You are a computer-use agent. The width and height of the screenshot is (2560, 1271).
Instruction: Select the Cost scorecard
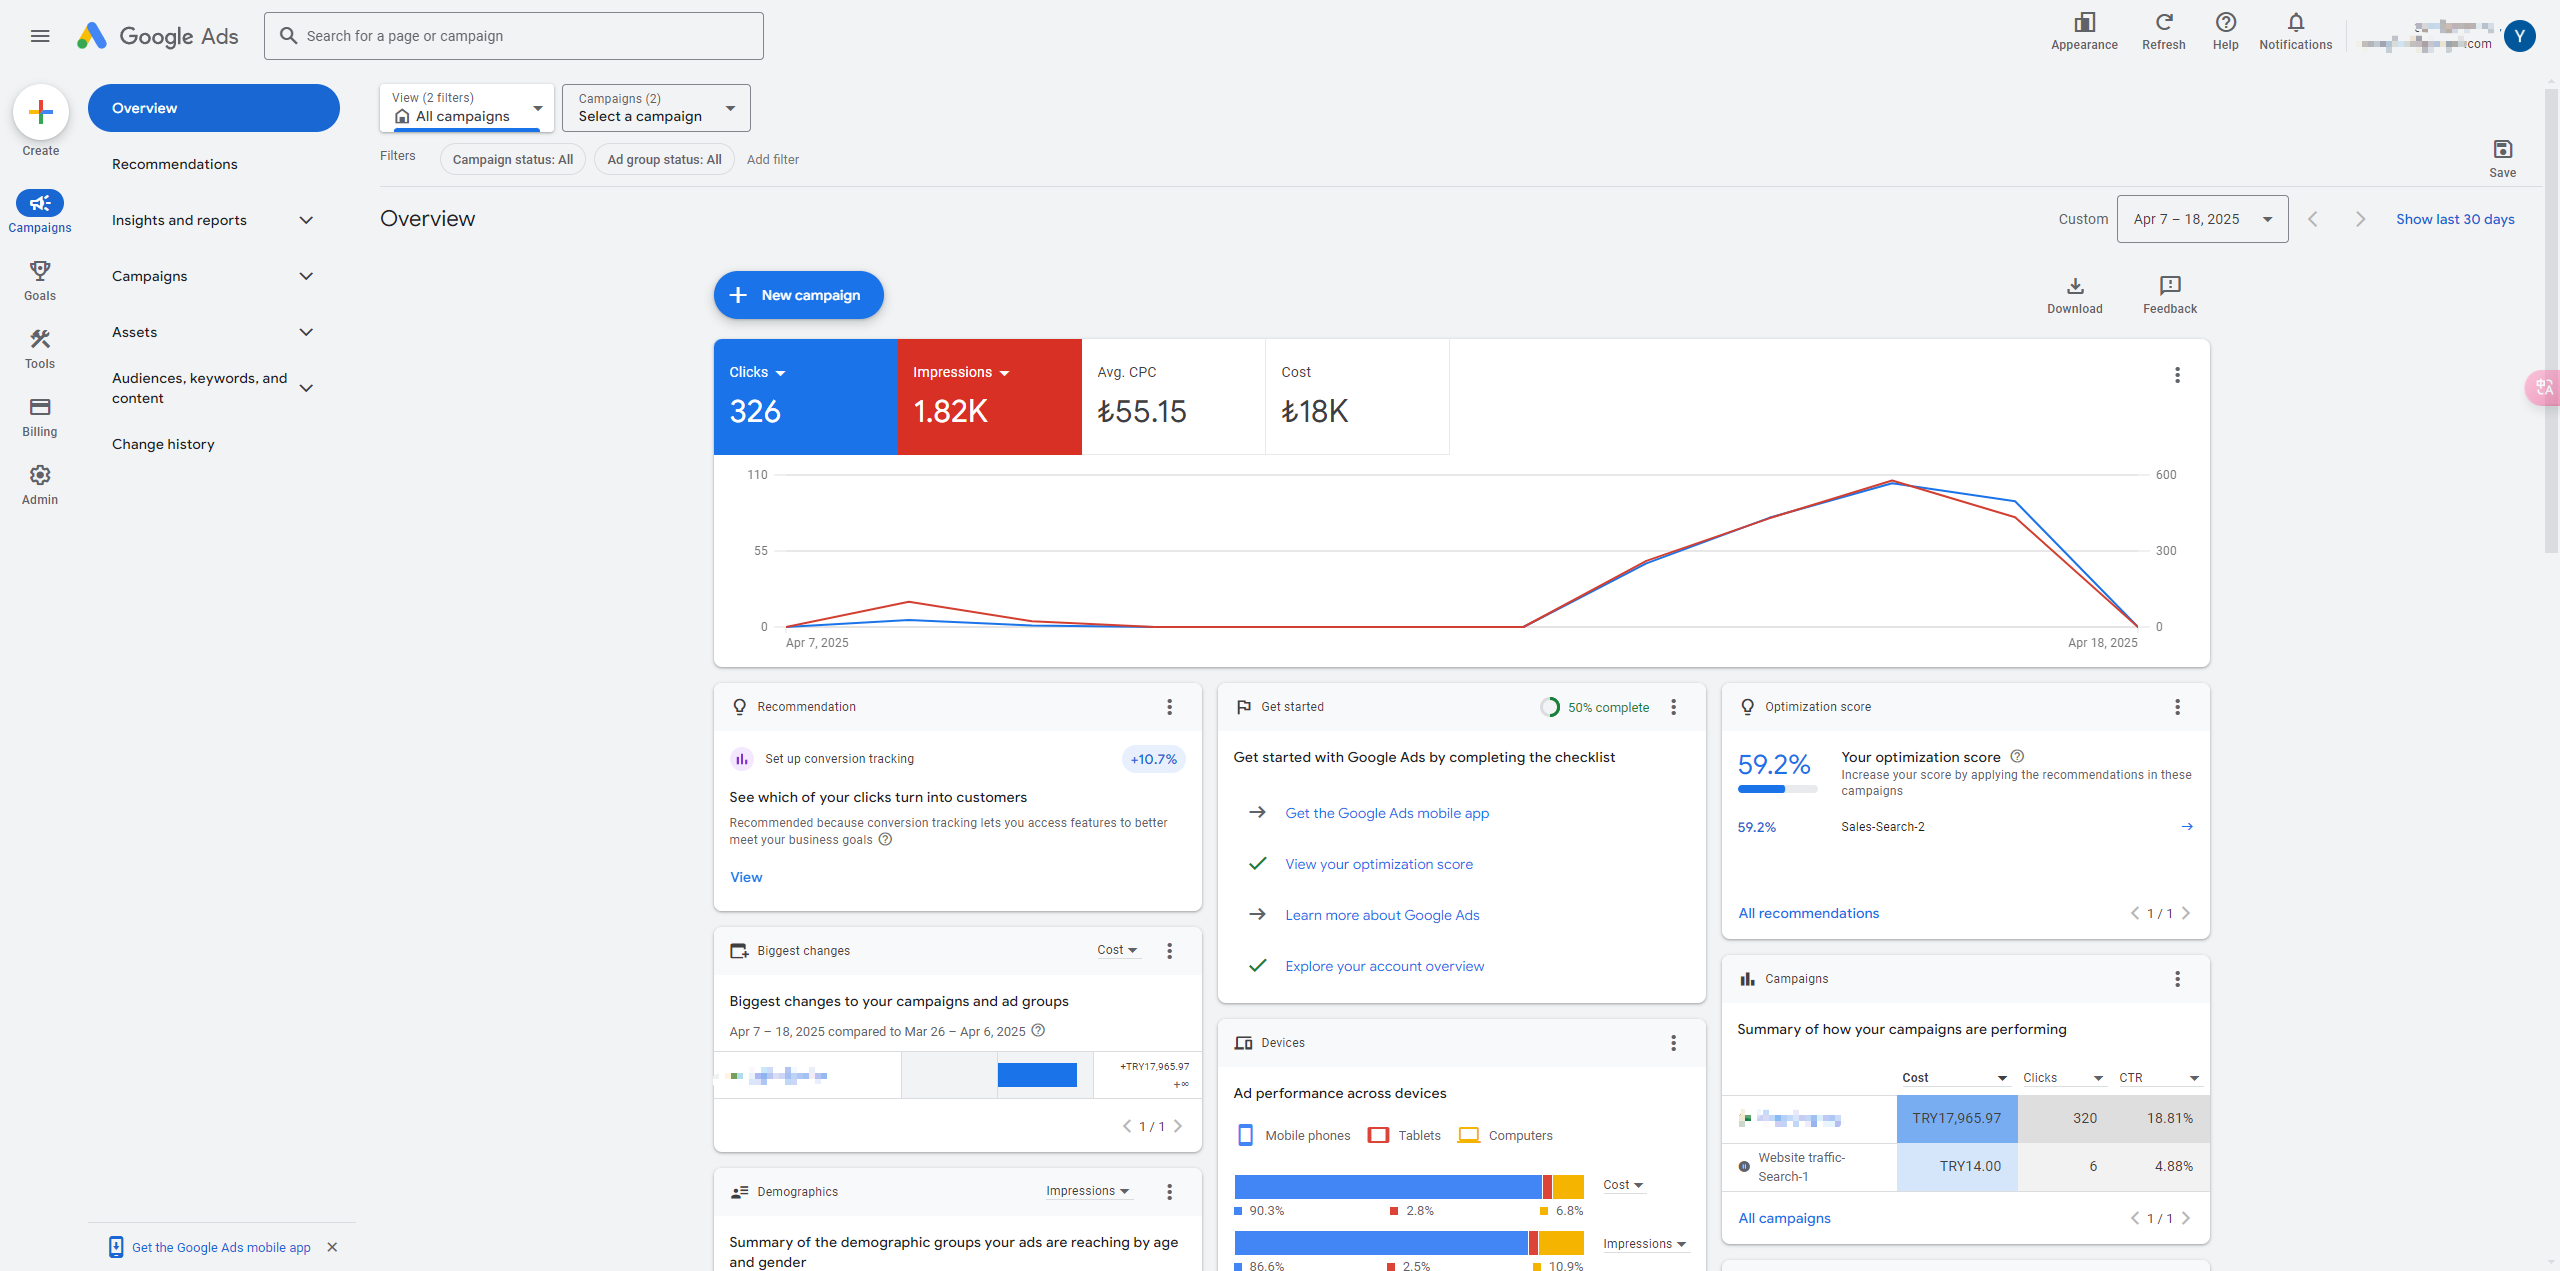pyautogui.click(x=1357, y=397)
